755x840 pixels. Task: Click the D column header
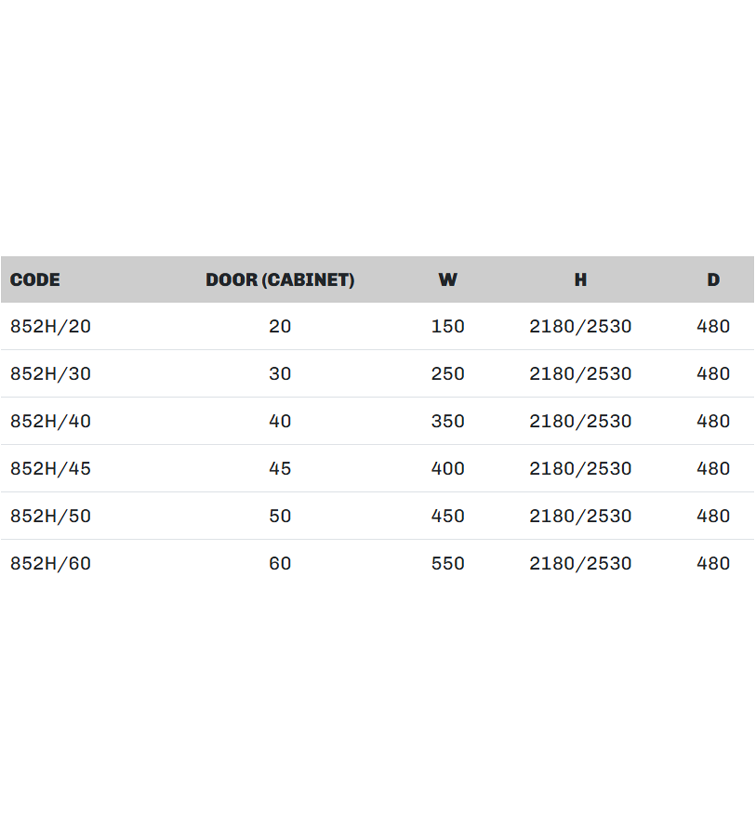point(713,280)
